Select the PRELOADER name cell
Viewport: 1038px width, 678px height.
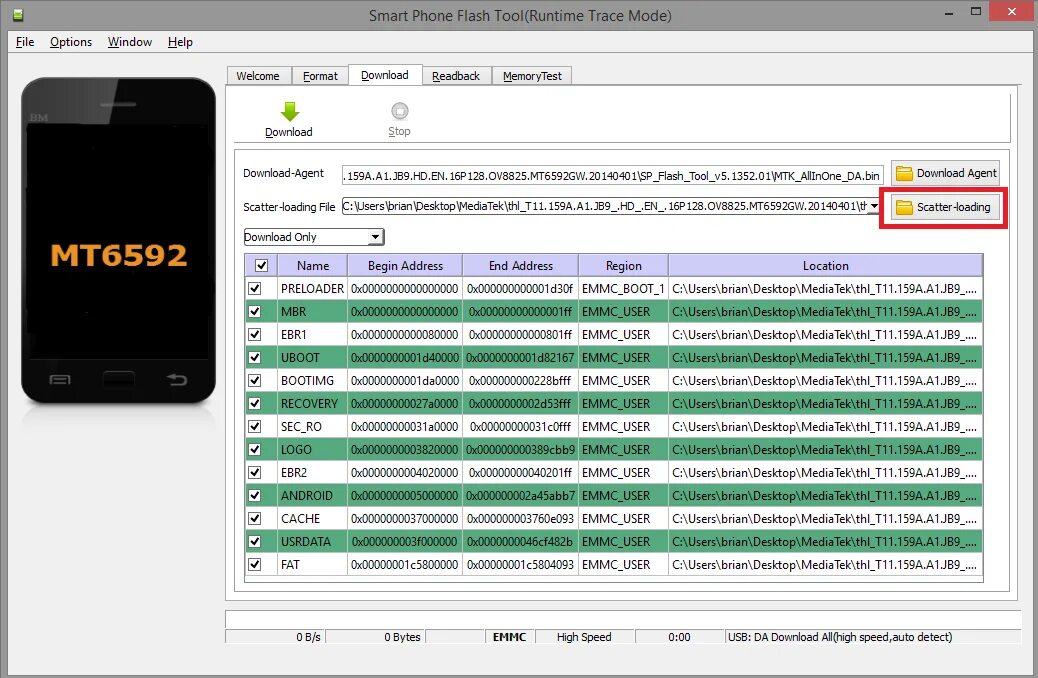312,289
